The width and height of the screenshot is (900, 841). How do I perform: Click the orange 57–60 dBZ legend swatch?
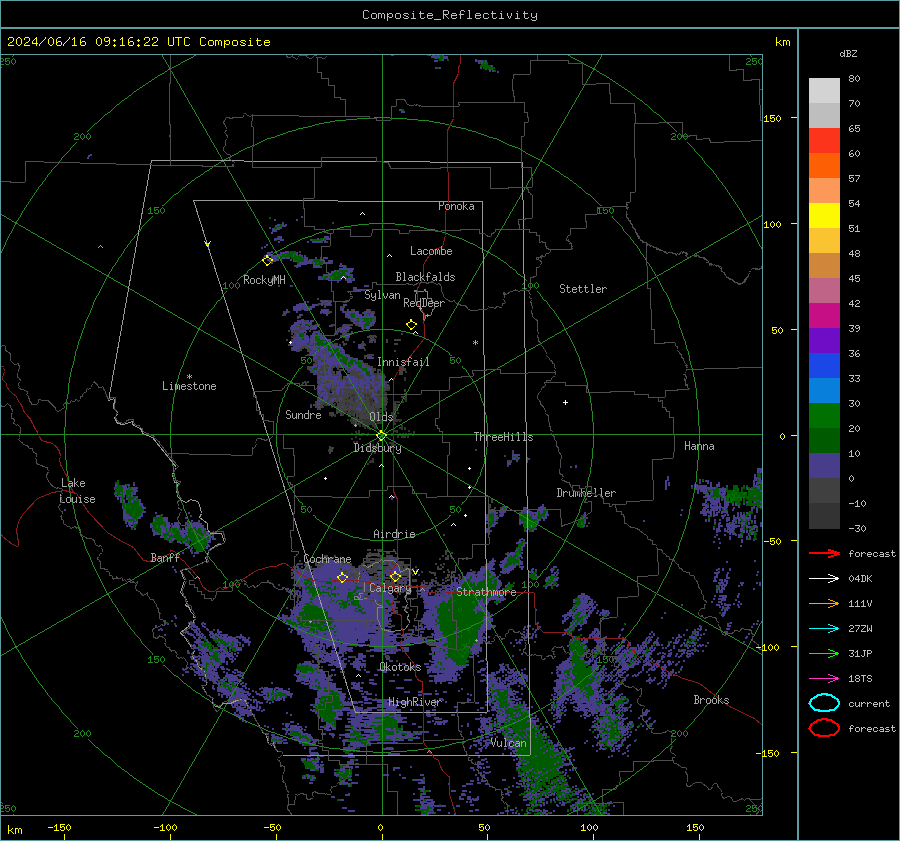coord(824,165)
